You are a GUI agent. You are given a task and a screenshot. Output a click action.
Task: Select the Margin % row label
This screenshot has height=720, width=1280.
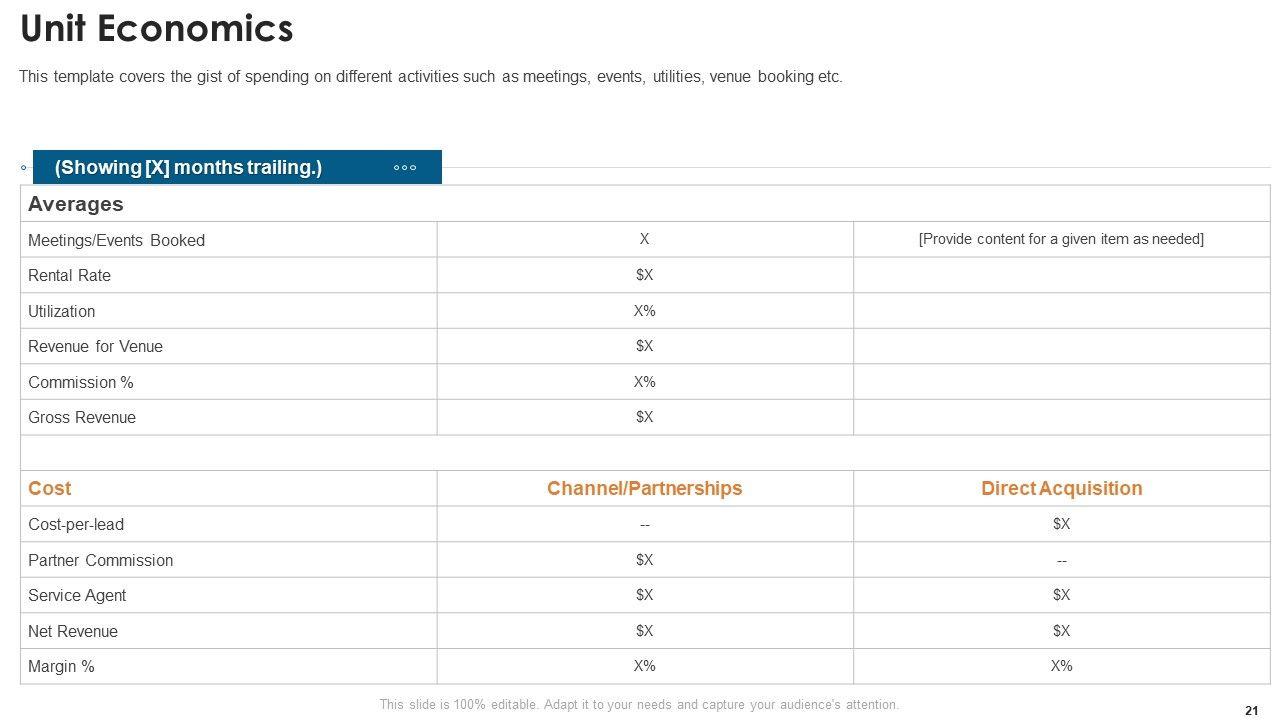pos(61,666)
